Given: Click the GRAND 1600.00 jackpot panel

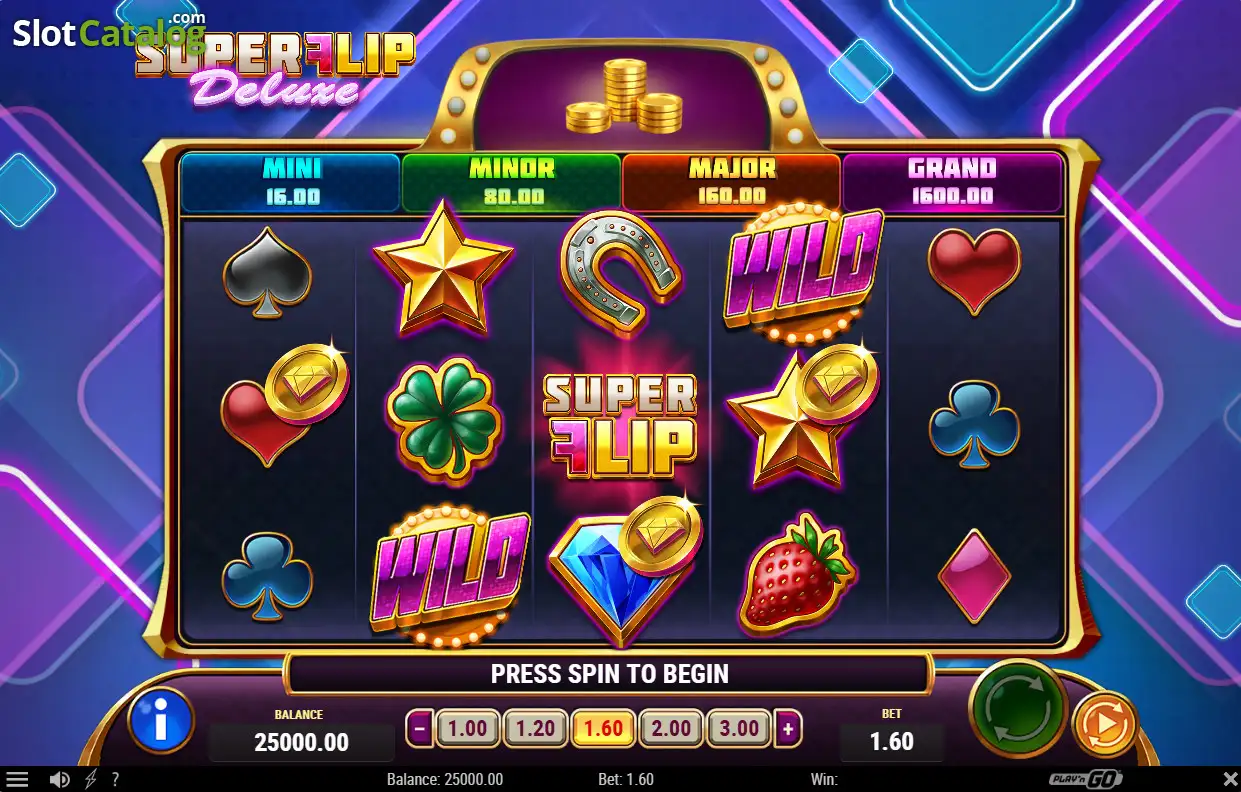Looking at the screenshot, I should click(952, 182).
